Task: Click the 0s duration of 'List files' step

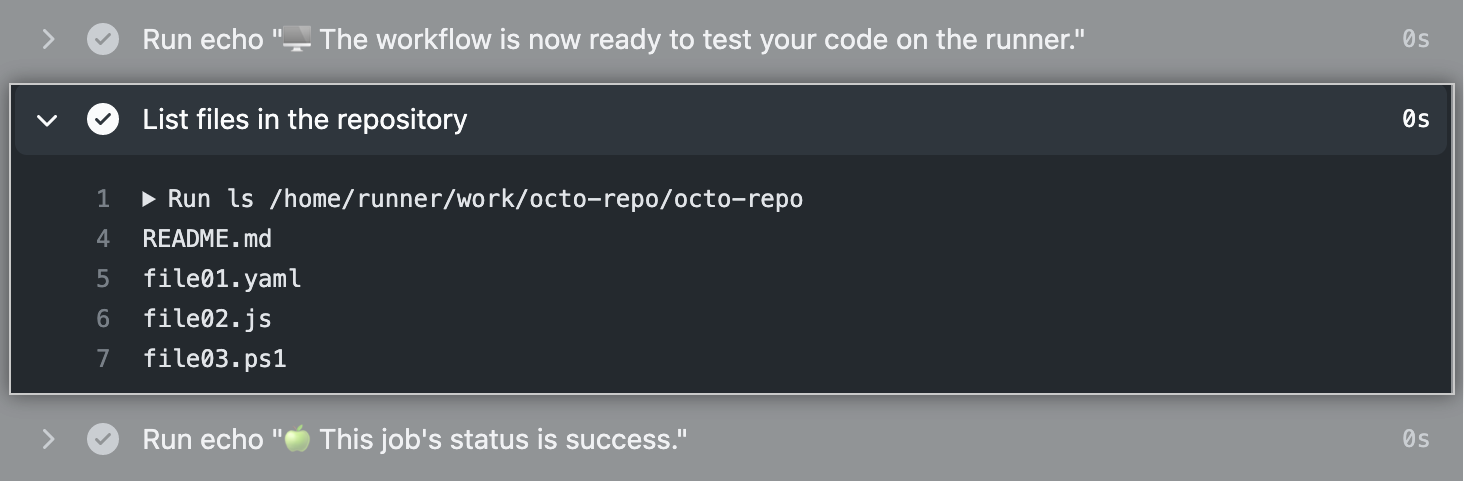Action: point(1415,120)
